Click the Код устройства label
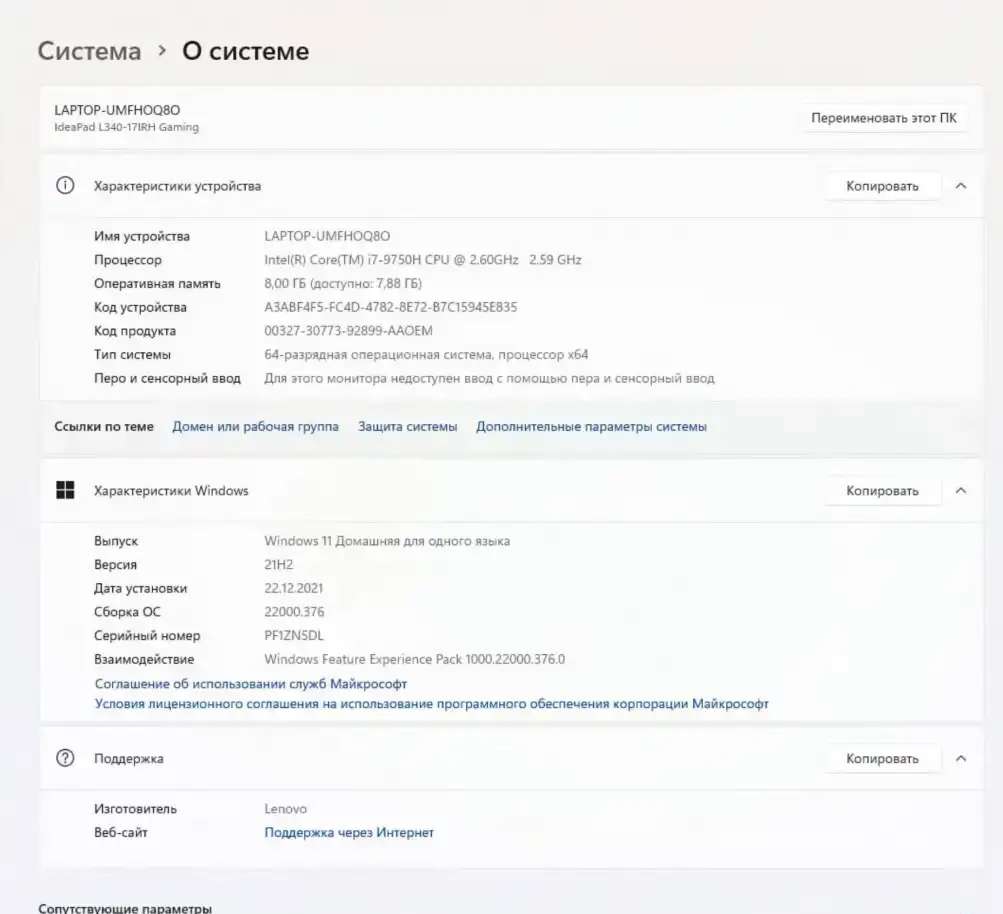 (140, 307)
